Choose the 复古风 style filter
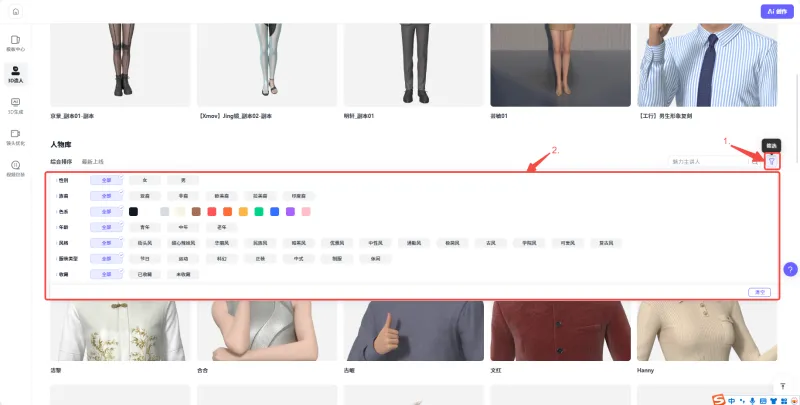This screenshot has height=405, width=800. 606,243
